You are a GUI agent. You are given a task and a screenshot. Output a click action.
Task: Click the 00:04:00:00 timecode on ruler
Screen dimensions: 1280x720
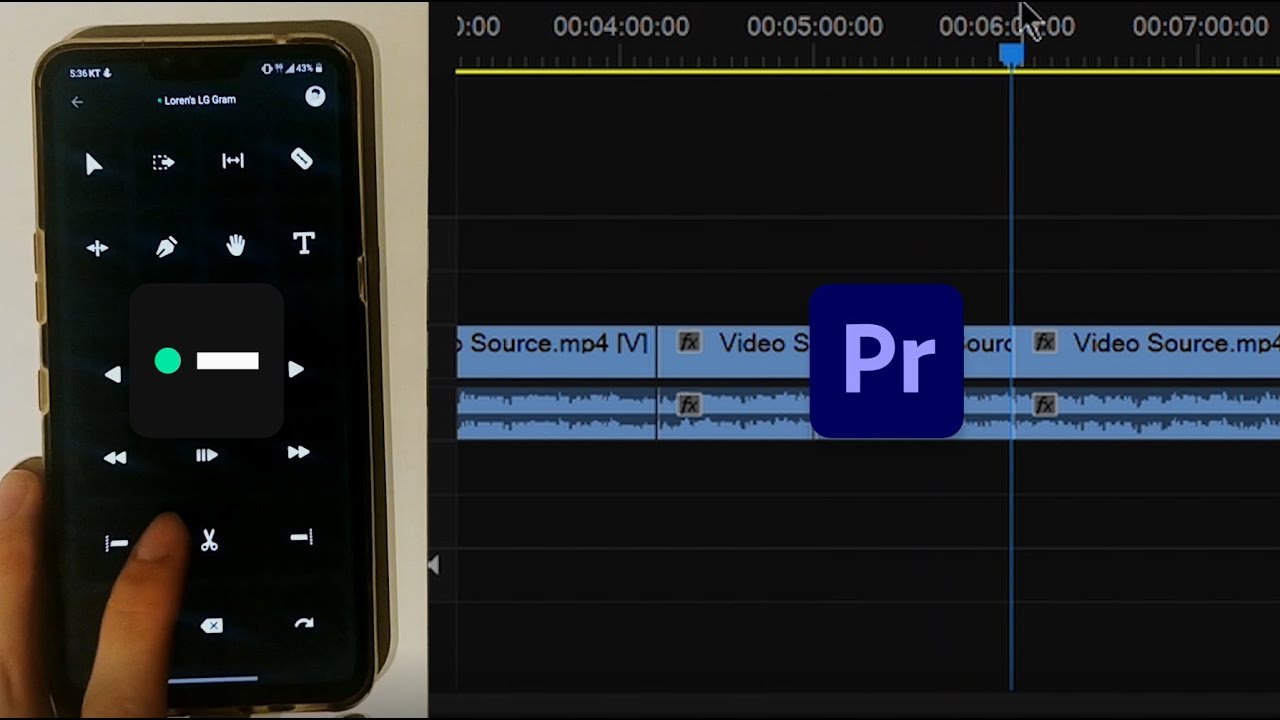pyautogui.click(x=621, y=26)
